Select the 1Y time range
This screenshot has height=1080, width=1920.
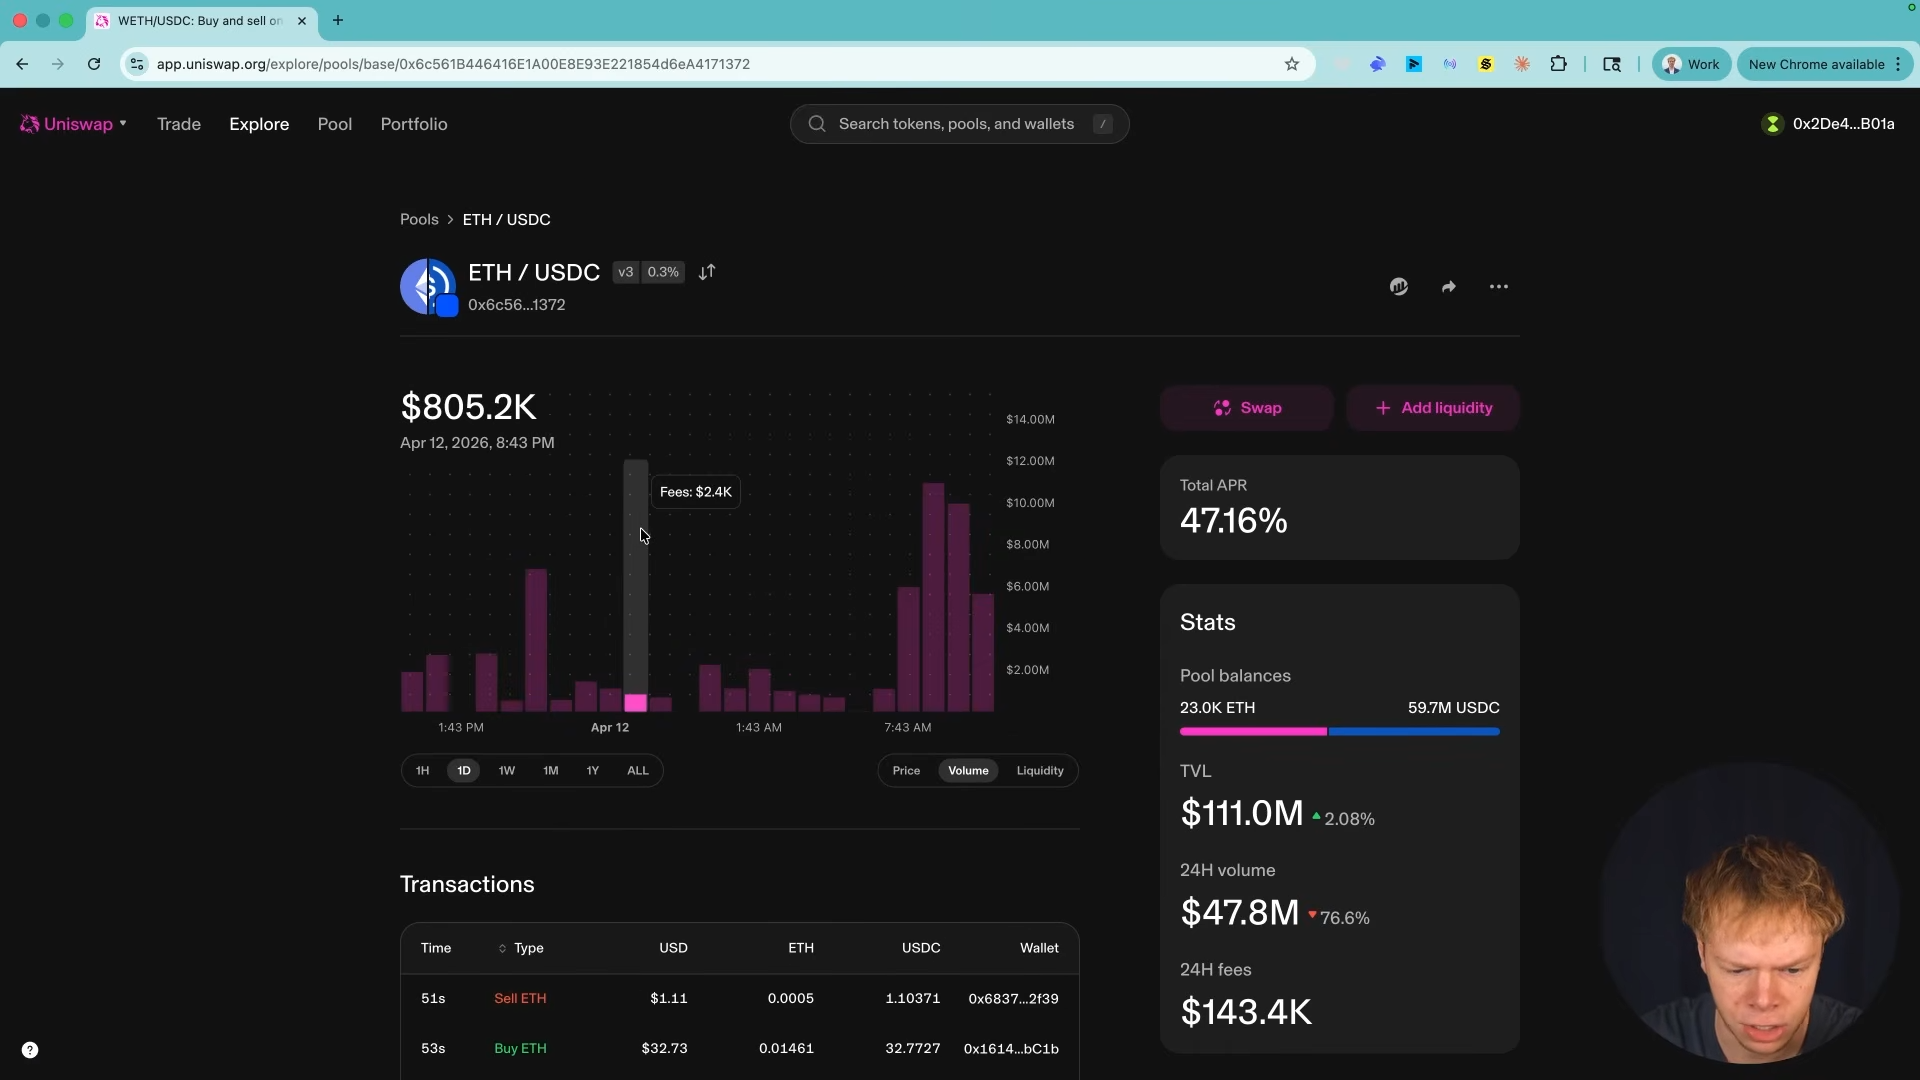point(593,771)
